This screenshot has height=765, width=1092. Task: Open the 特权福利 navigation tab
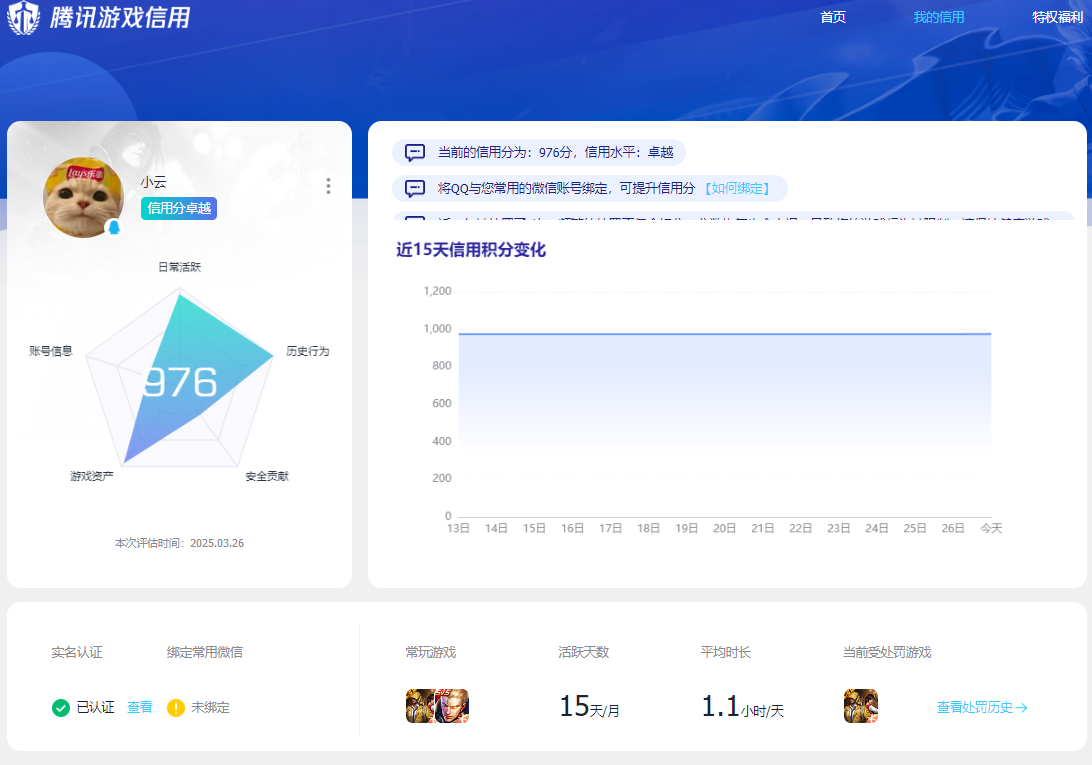pos(1058,17)
